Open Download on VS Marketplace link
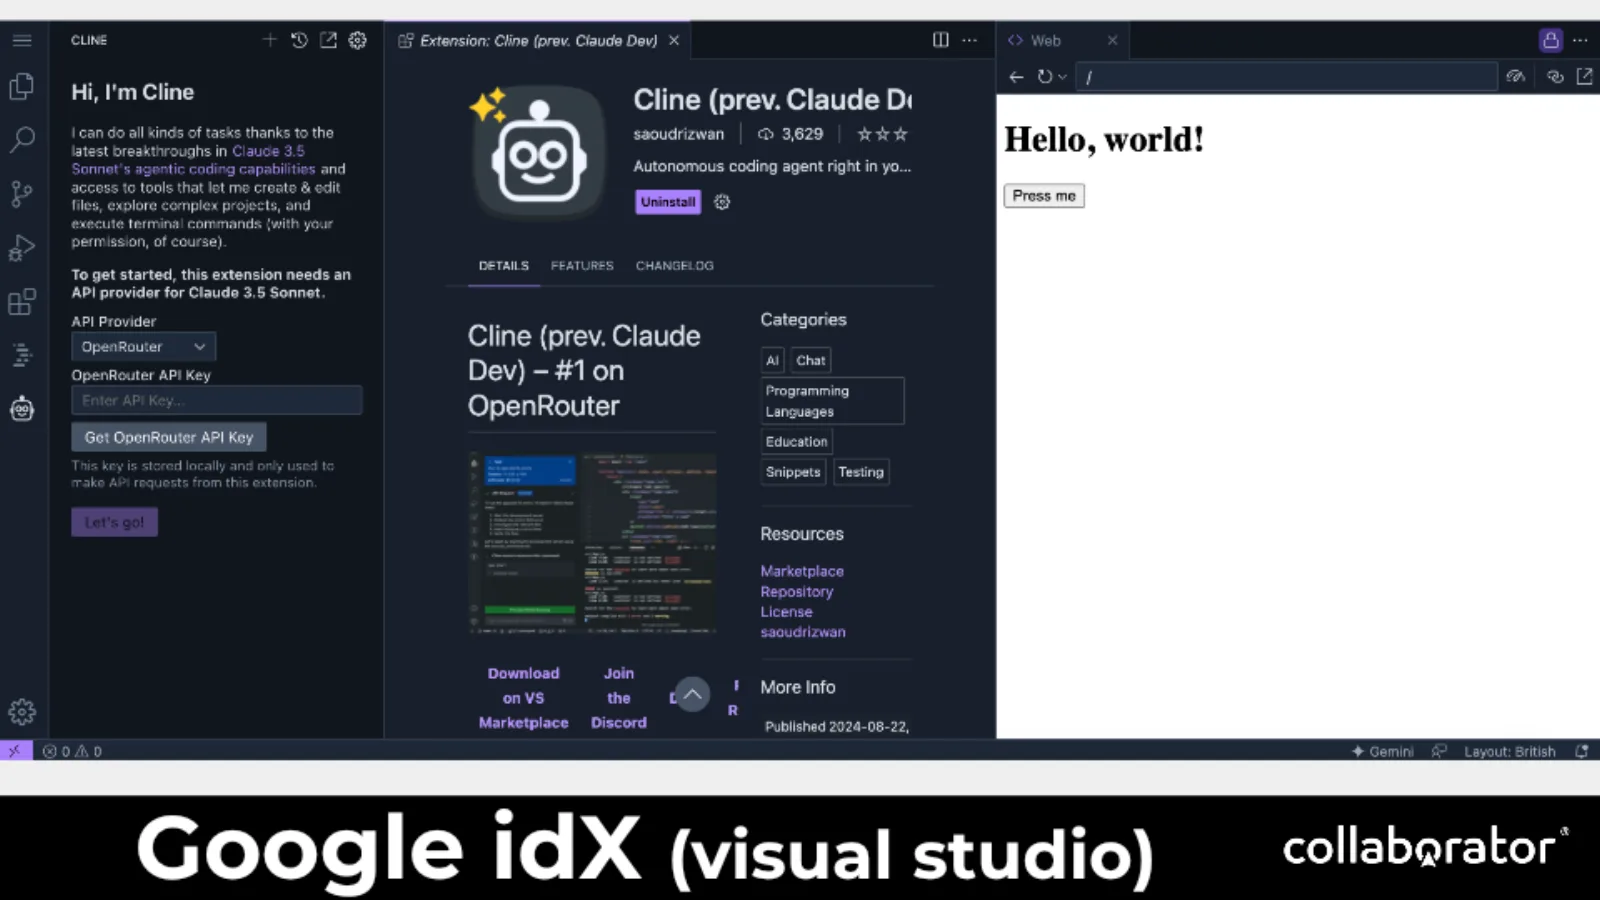The height and width of the screenshot is (900, 1600). pos(523,698)
